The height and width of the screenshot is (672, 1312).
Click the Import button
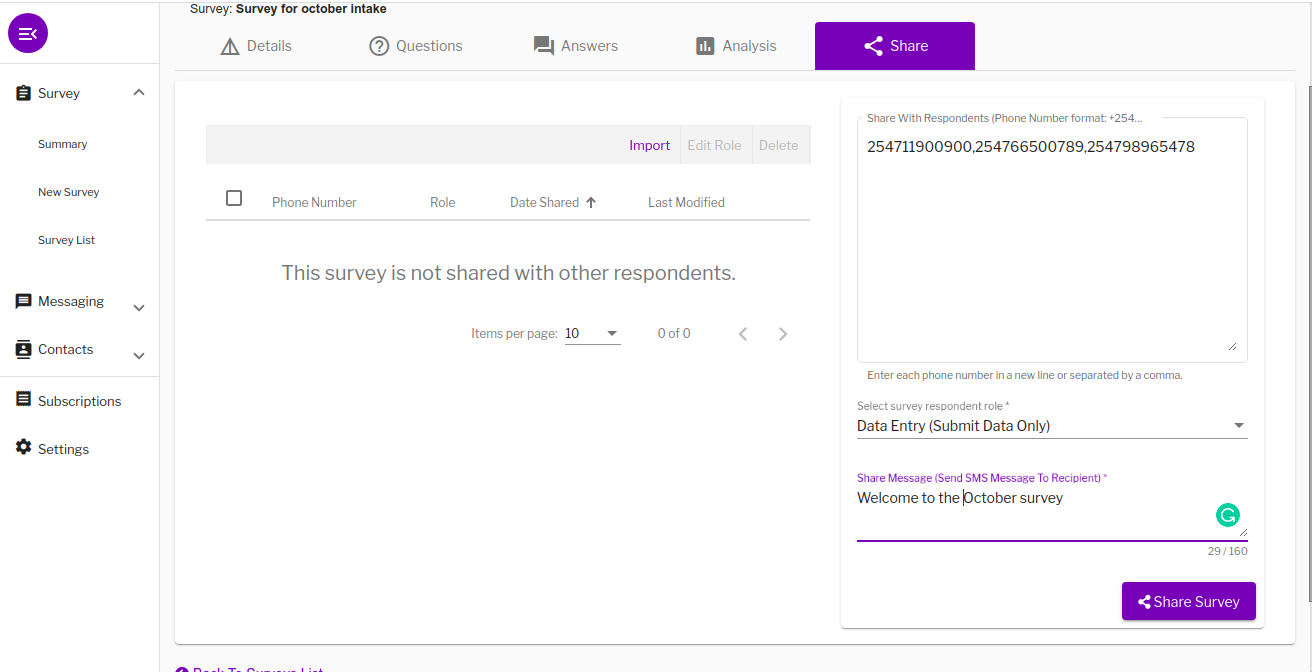click(649, 145)
